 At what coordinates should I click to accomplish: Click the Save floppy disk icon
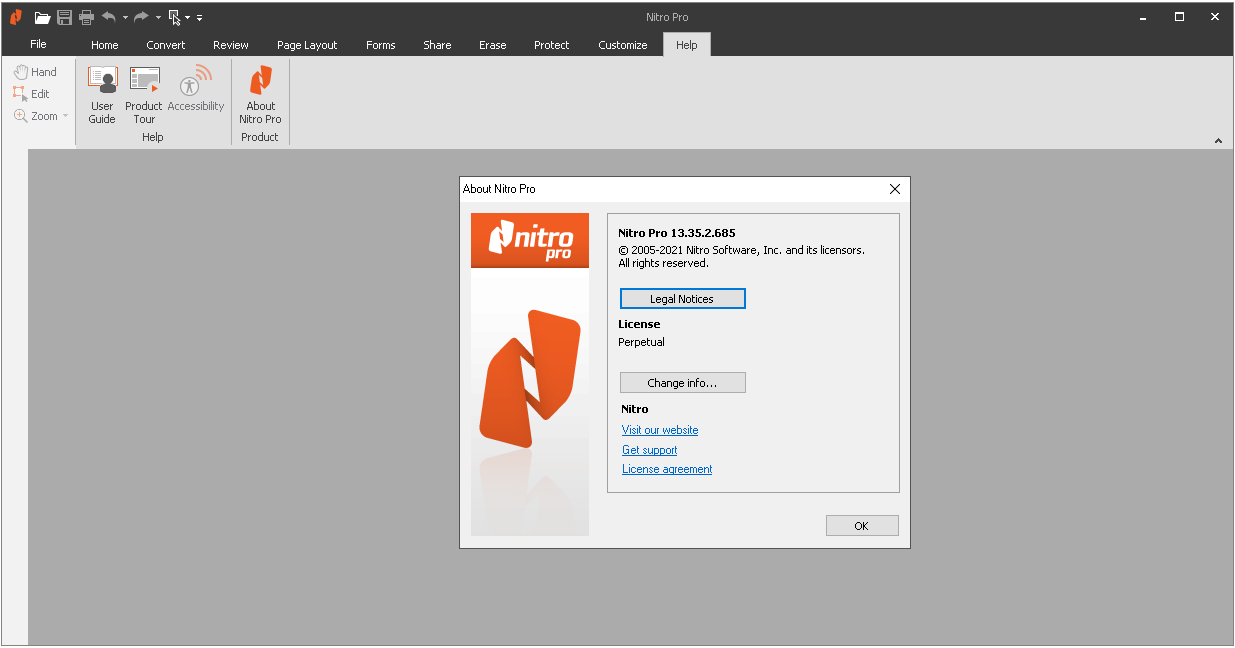click(x=64, y=17)
